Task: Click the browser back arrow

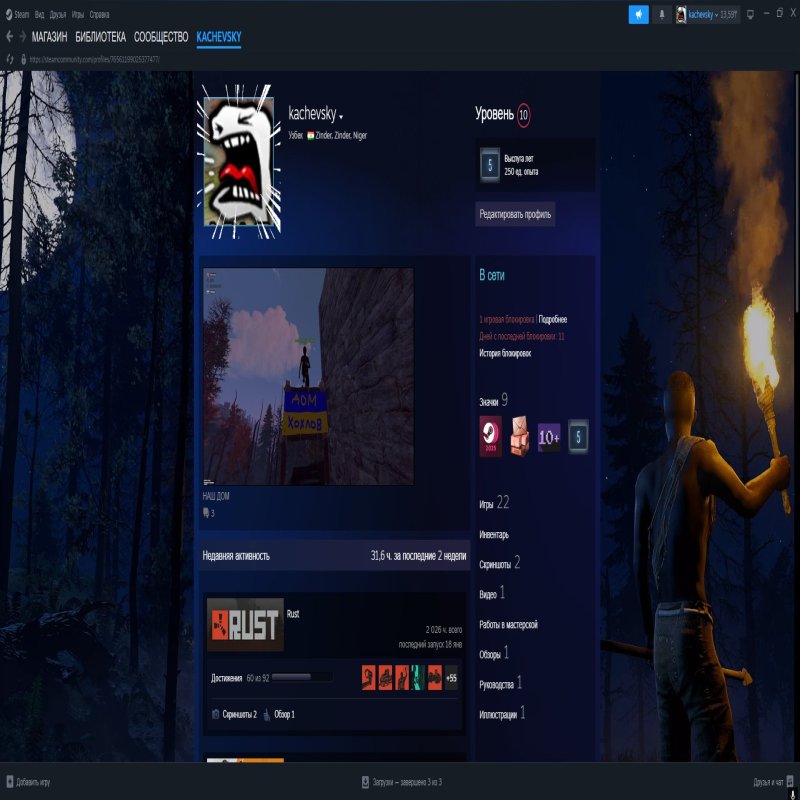Action: click(x=9, y=37)
